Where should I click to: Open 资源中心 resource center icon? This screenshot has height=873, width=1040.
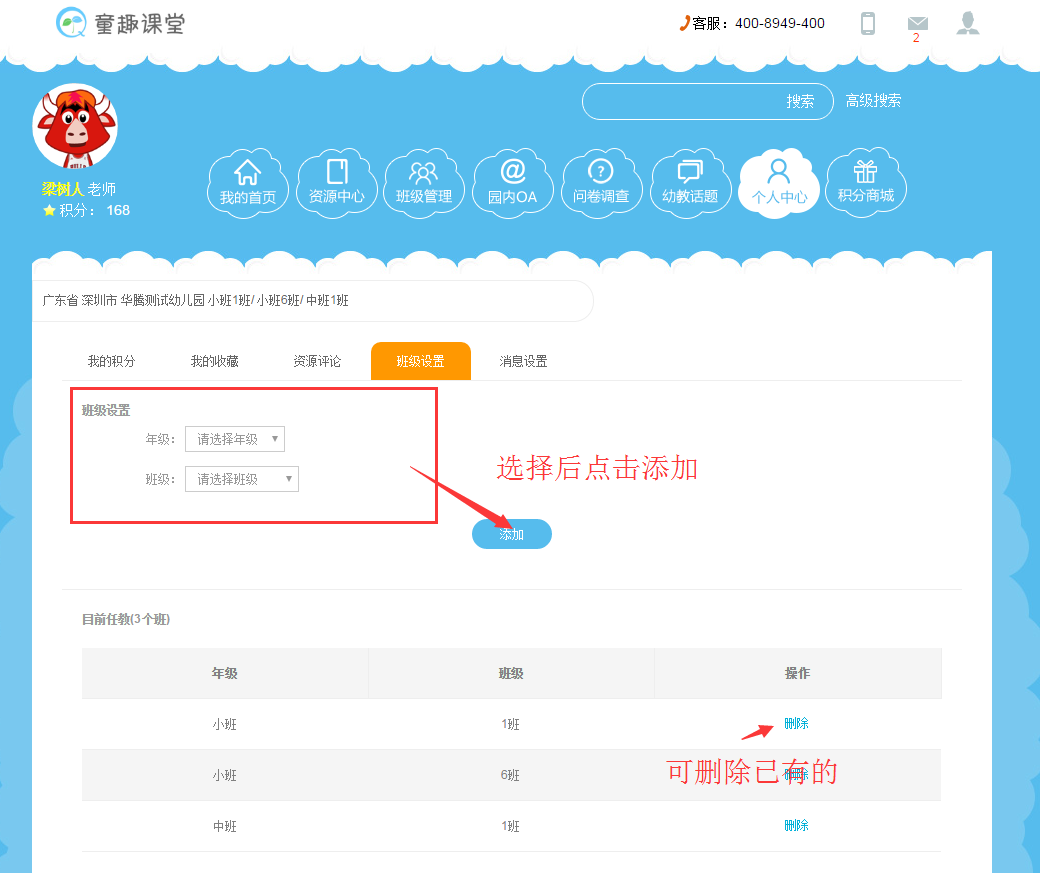click(x=336, y=183)
